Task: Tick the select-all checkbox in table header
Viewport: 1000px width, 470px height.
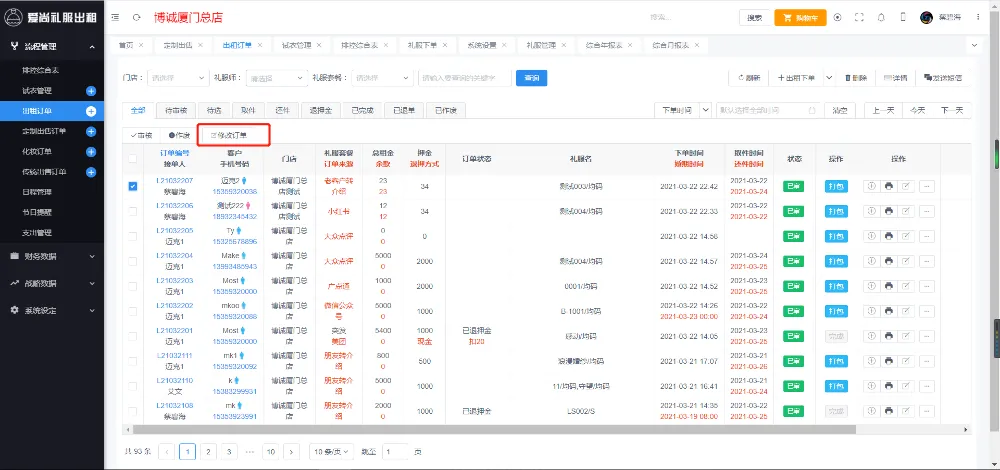Action: [133, 158]
